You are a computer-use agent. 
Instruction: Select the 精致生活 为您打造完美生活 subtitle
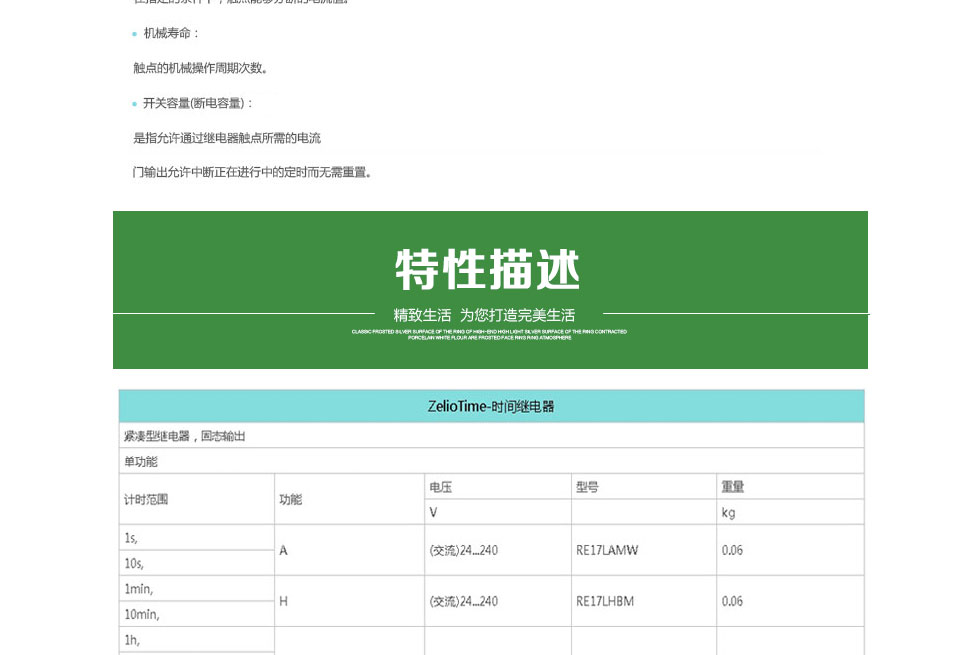click(484, 315)
